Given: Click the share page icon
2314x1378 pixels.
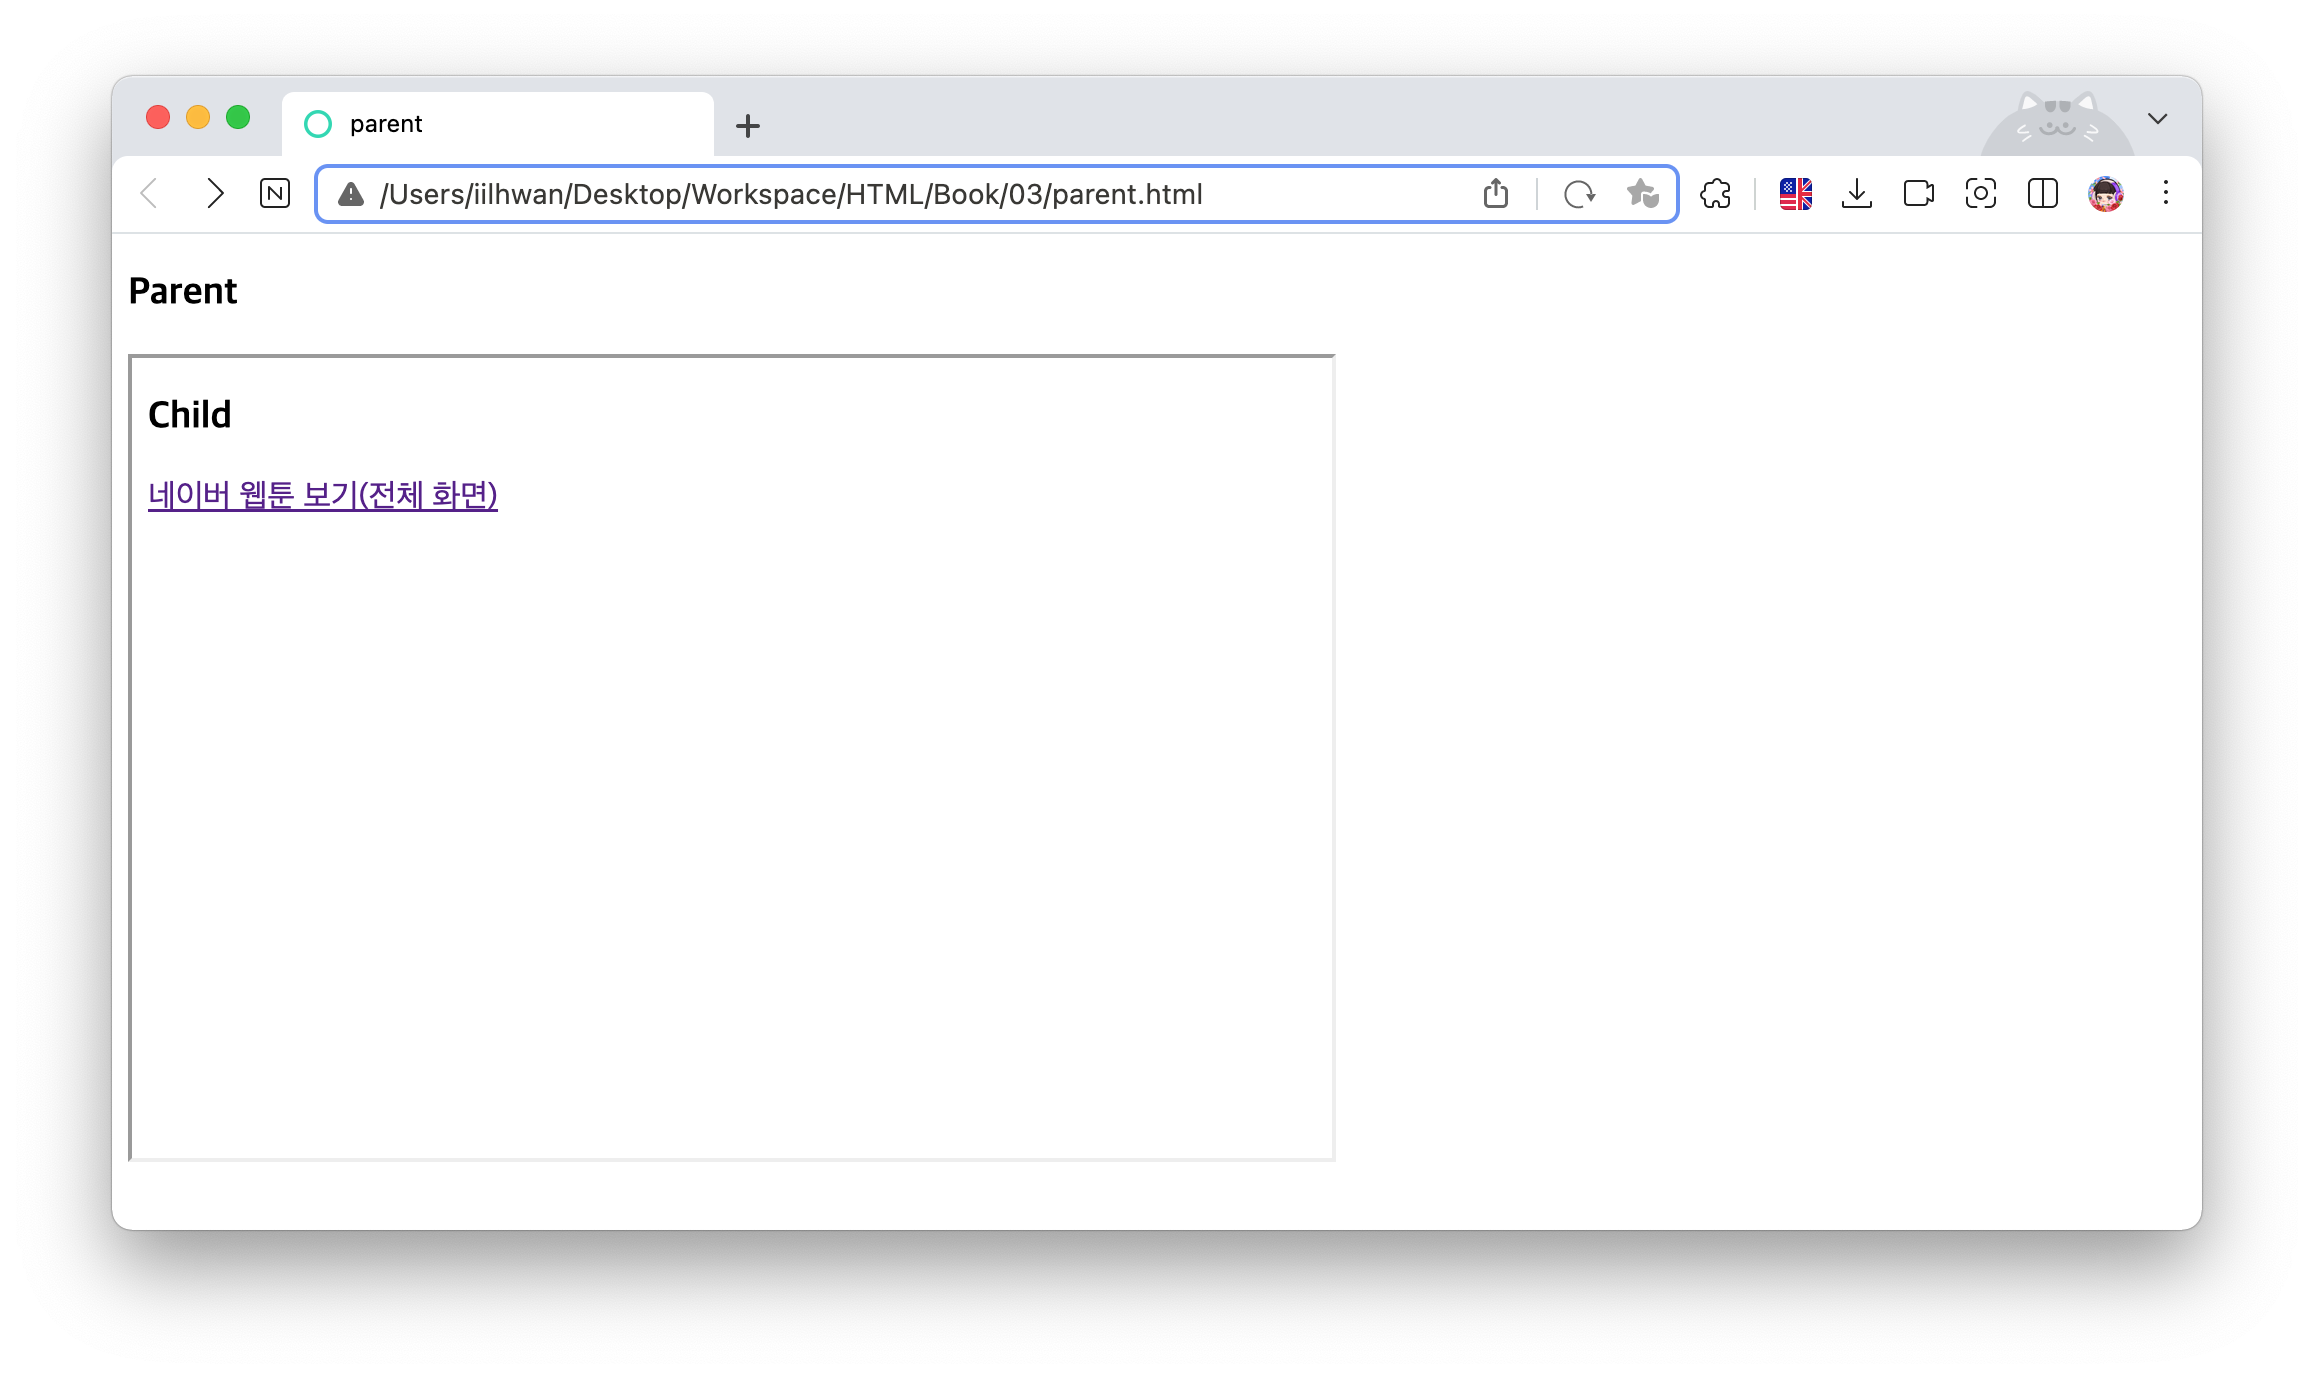Looking at the screenshot, I should click(1495, 194).
